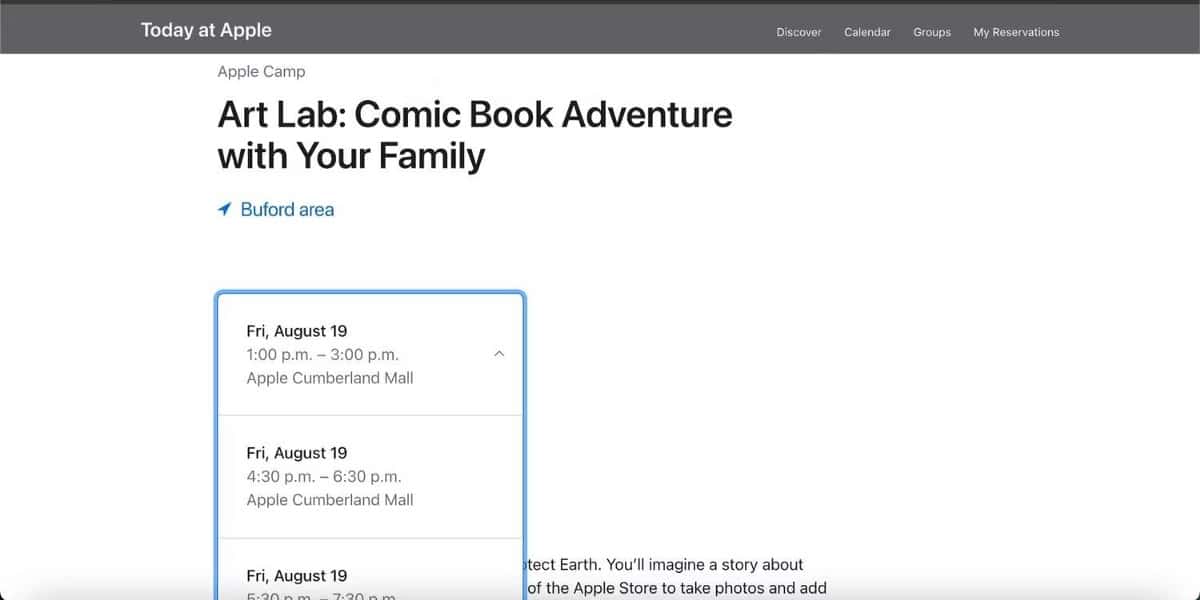Click the Fri, August 19 date in the first card
1200x600 pixels.
pyautogui.click(x=297, y=330)
